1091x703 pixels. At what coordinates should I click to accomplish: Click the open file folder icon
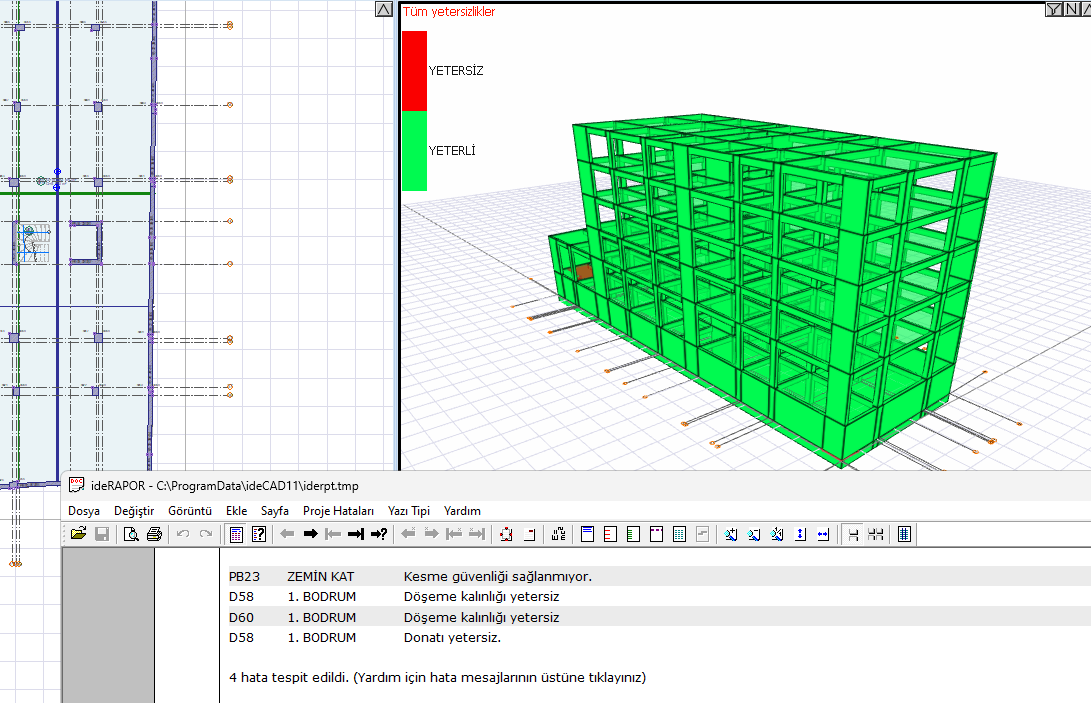pyautogui.click(x=78, y=535)
